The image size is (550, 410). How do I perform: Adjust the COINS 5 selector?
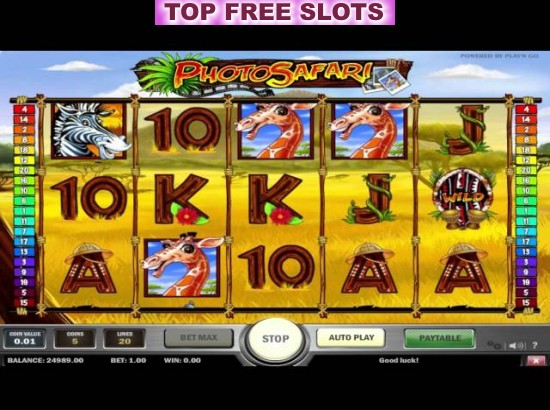click(x=75, y=338)
